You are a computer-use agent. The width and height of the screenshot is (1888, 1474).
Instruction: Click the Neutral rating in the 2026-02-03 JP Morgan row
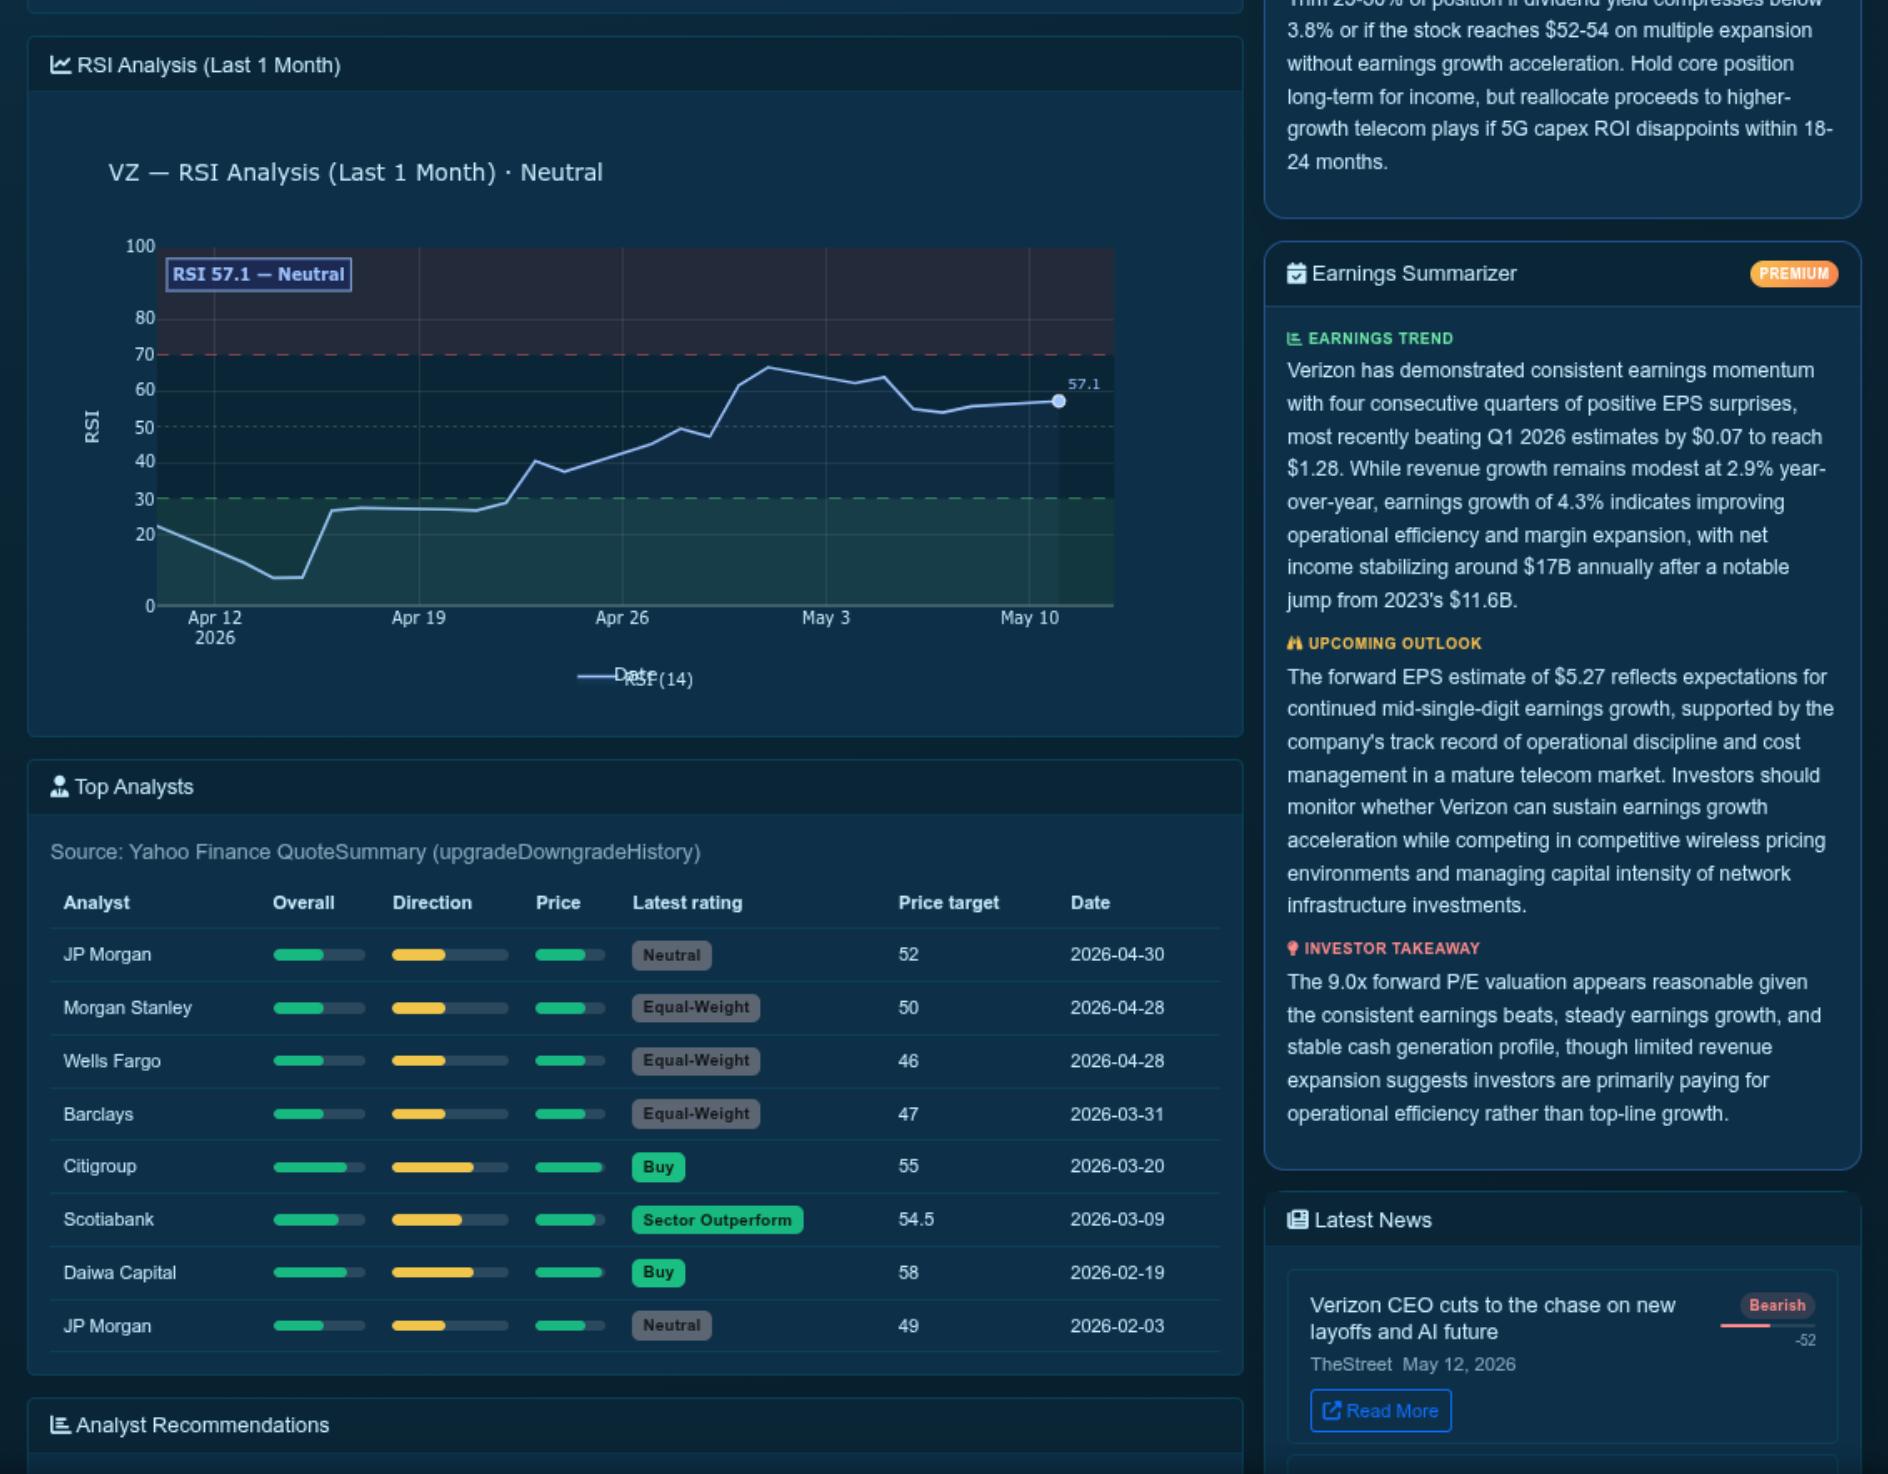coord(671,1326)
